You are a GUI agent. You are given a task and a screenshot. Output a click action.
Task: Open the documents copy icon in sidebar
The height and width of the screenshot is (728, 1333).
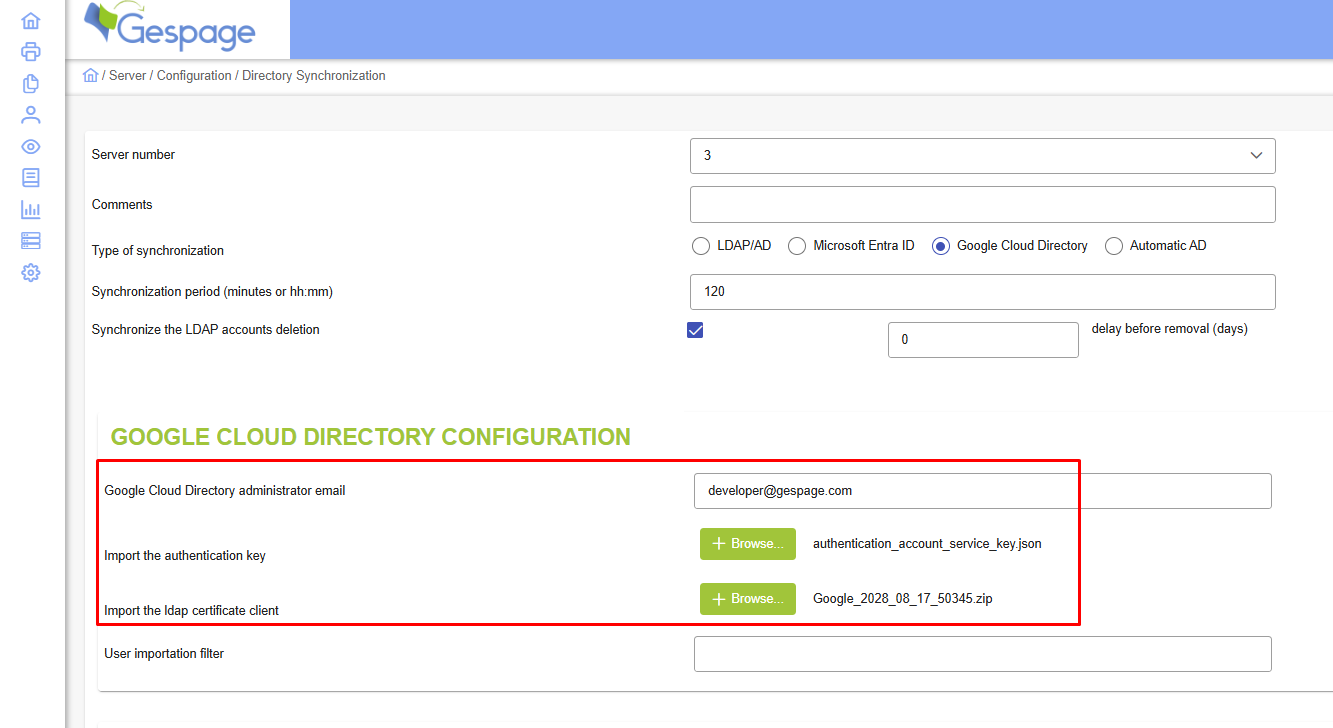[x=31, y=84]
